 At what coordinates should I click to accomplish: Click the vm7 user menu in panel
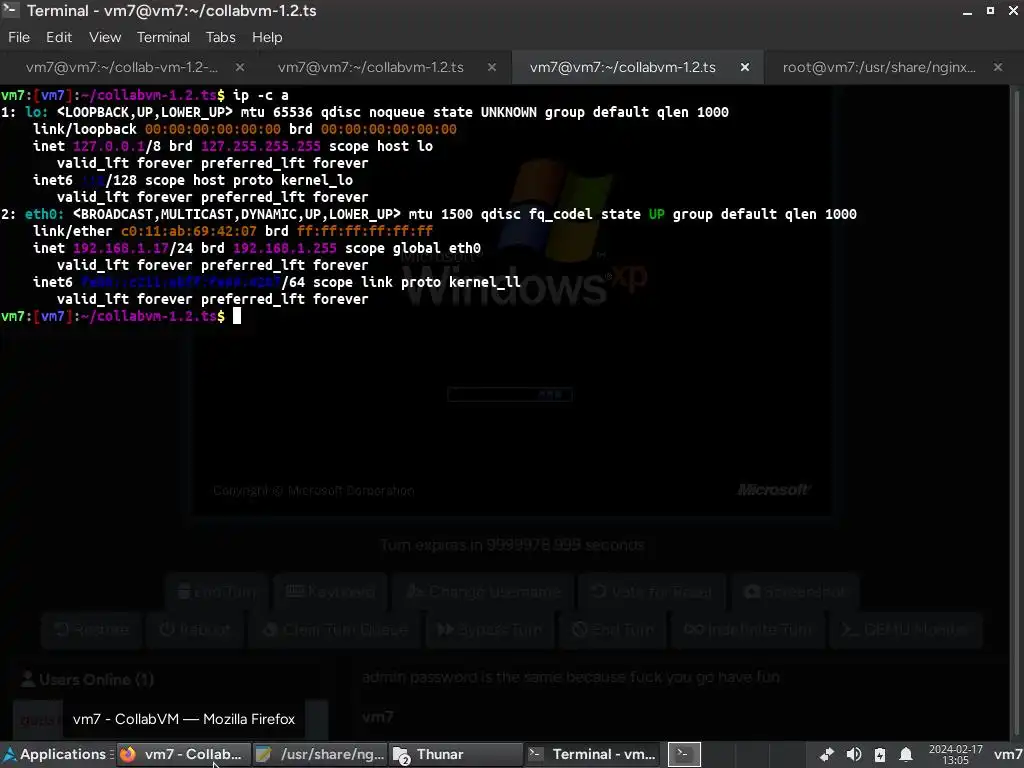[1008, 754]
